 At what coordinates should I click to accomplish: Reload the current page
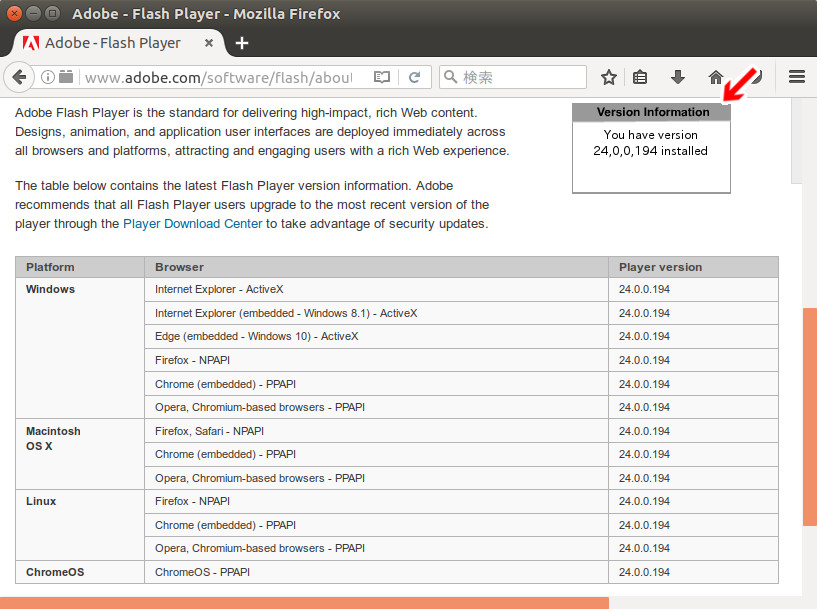click(415, 76)
